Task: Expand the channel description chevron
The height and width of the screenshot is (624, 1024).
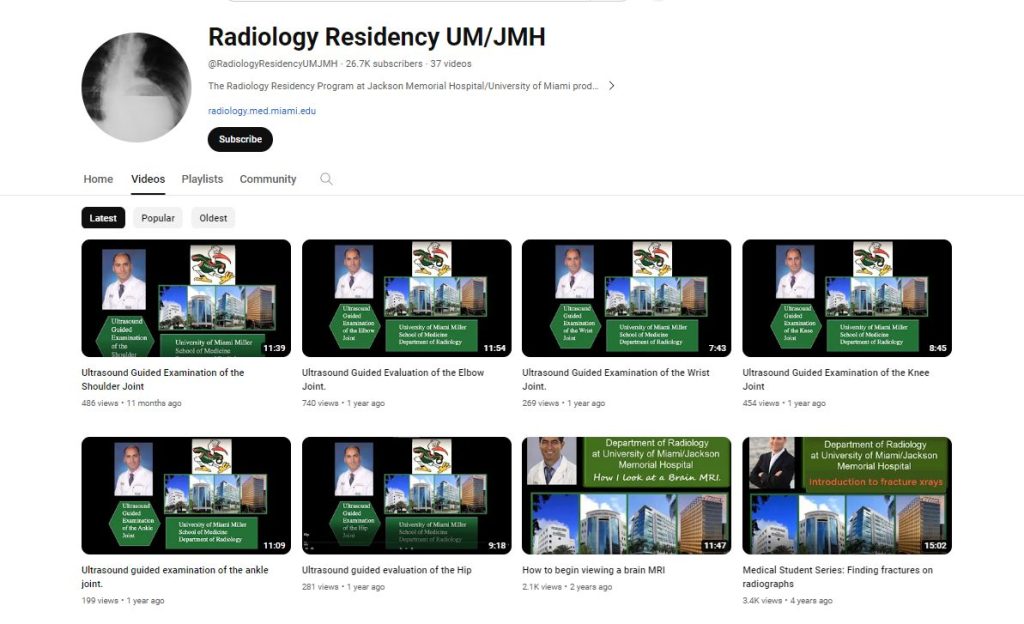Action: coord(611,86)
